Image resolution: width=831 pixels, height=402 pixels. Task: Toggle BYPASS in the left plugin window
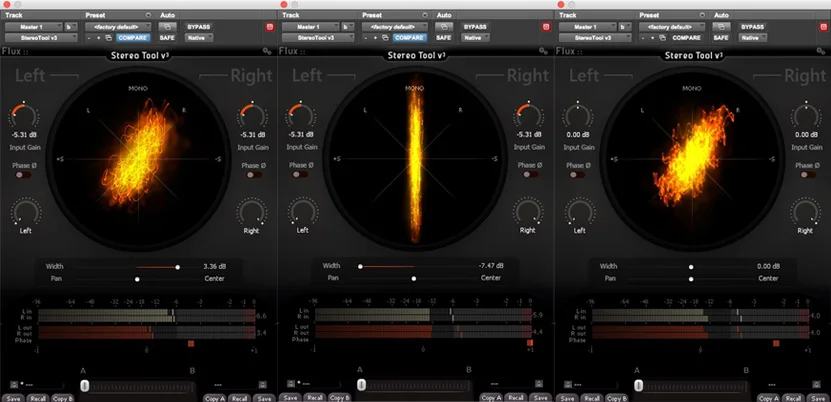tap(198, 26)
